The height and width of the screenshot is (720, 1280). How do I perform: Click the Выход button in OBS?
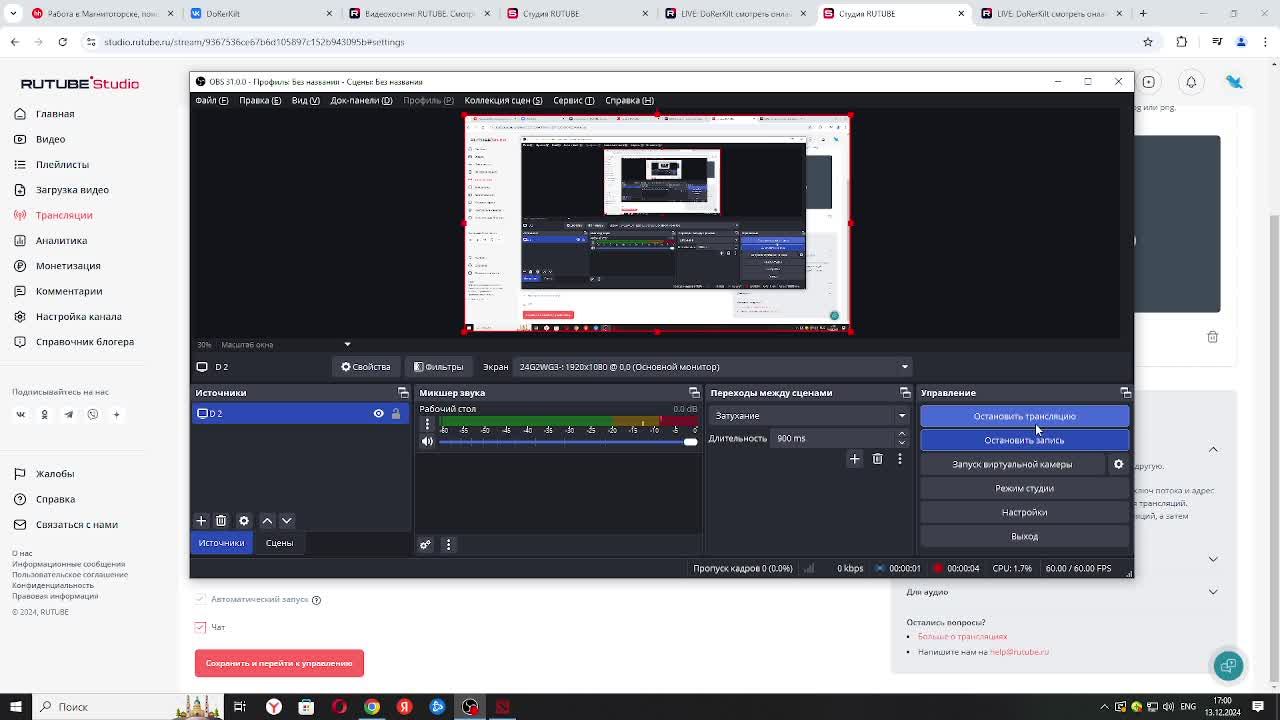[1024, 536]
